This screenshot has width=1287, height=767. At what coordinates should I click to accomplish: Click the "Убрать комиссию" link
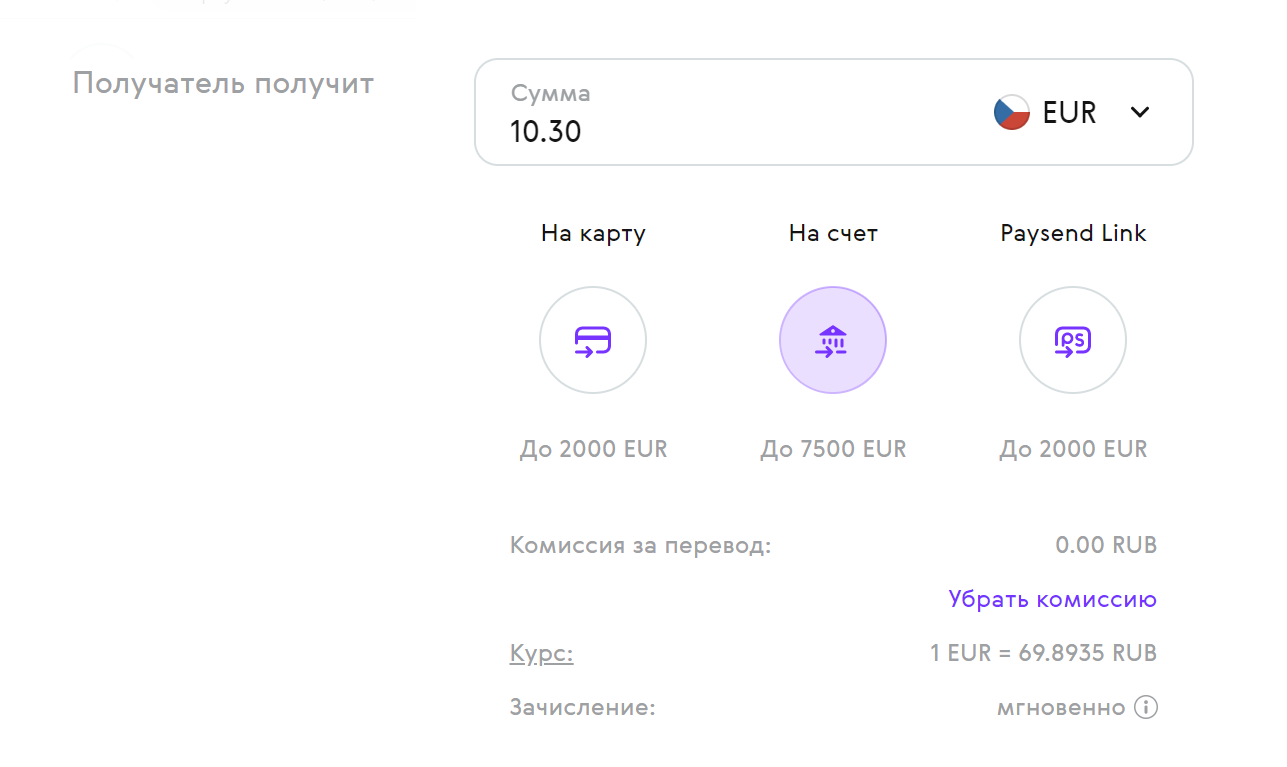pyautogui.click(x=1052, y=599)
